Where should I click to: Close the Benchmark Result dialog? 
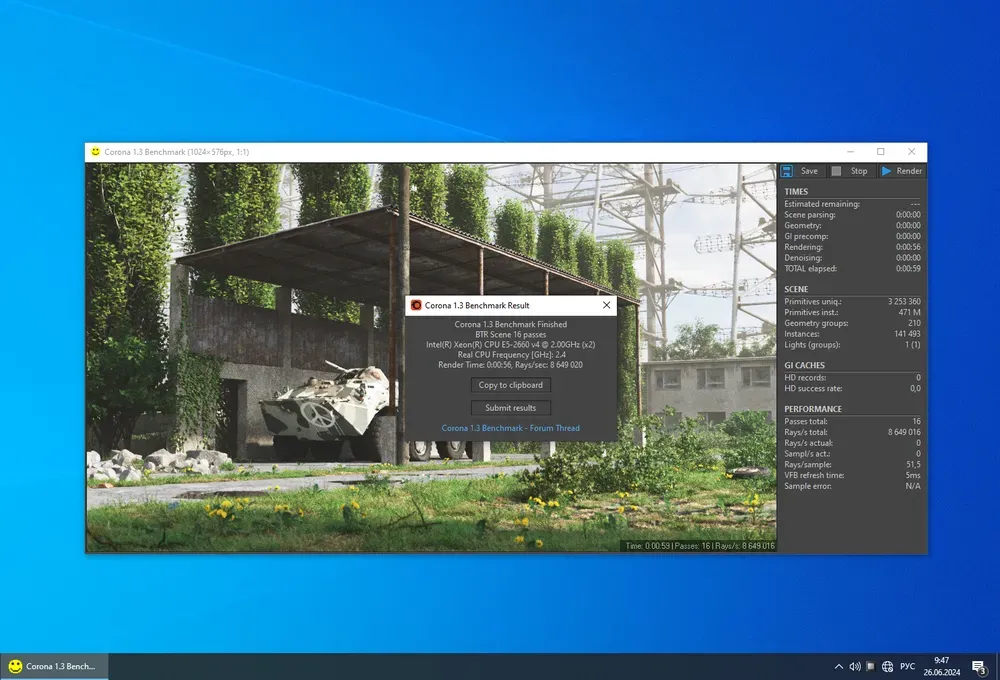(606, 305)
